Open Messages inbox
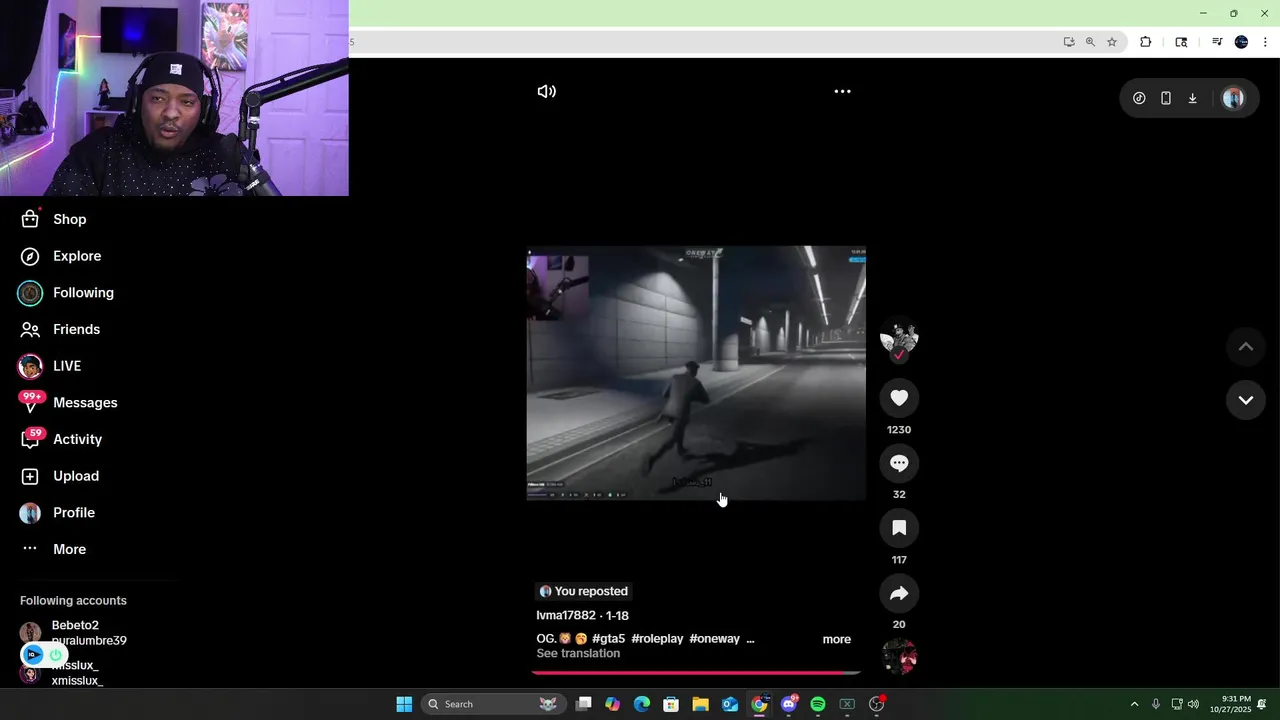The height and width of the screenshot is (720, 1280). coord(68,403)
